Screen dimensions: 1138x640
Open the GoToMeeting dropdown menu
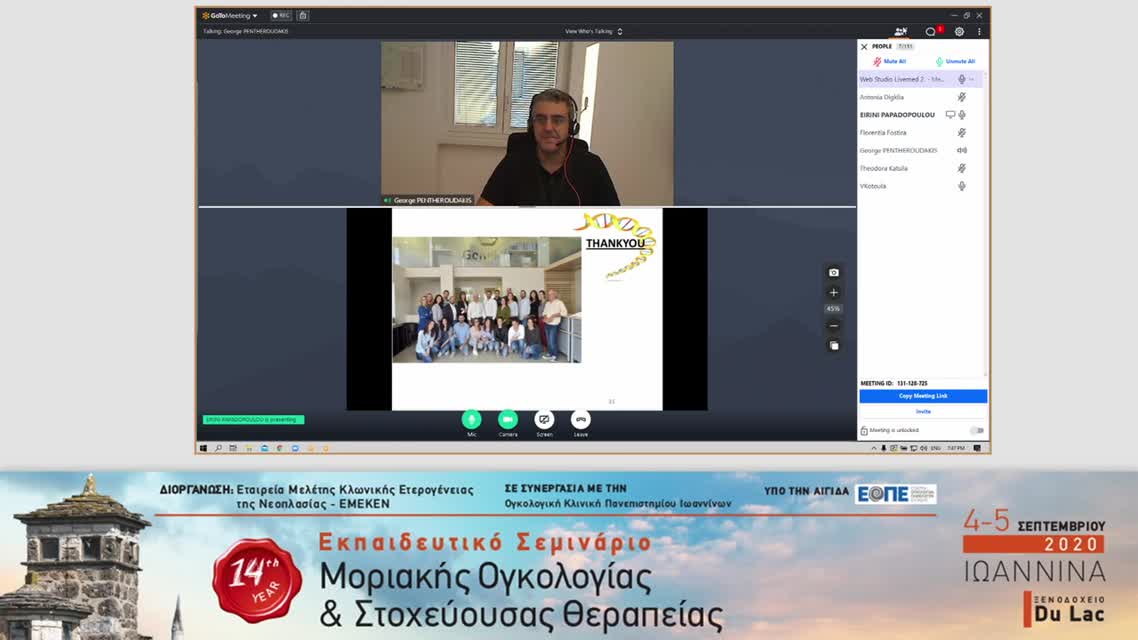pyautogui.click(x=230, y=16)
